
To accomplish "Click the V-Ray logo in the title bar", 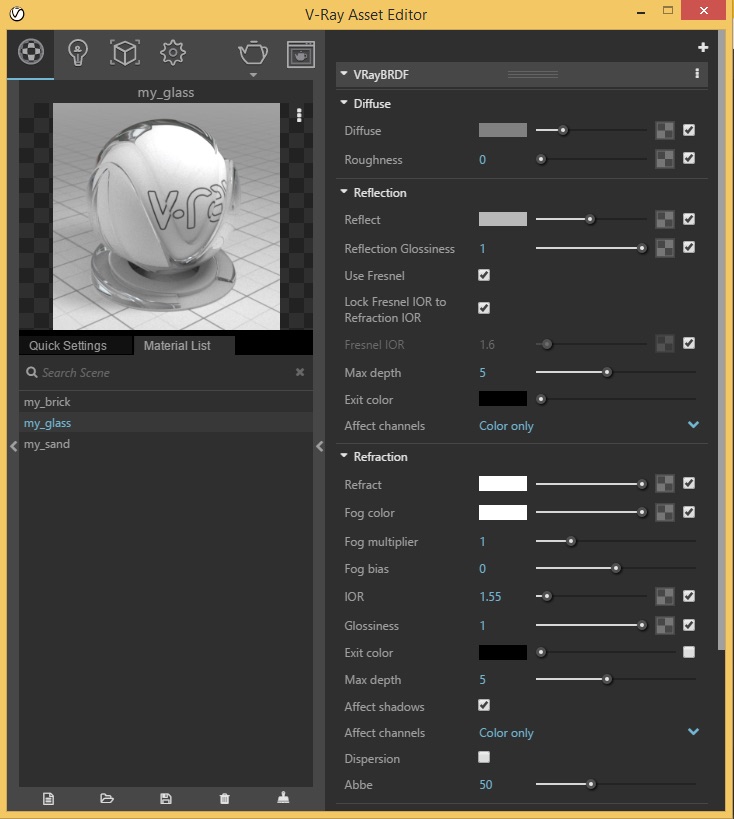I will click(x=17, y=14).
